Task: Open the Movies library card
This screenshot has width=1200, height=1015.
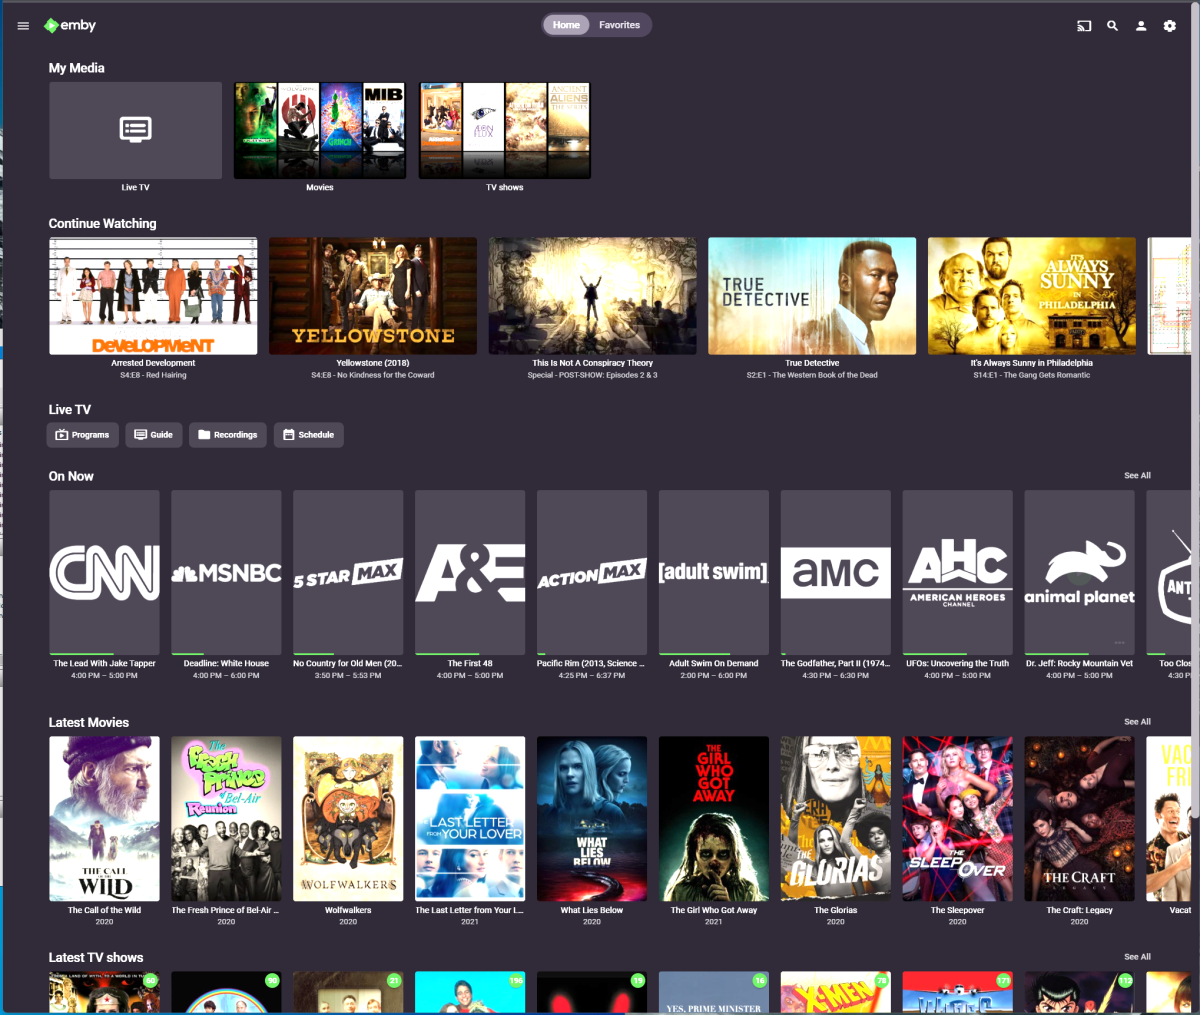Action: point(320,131)
